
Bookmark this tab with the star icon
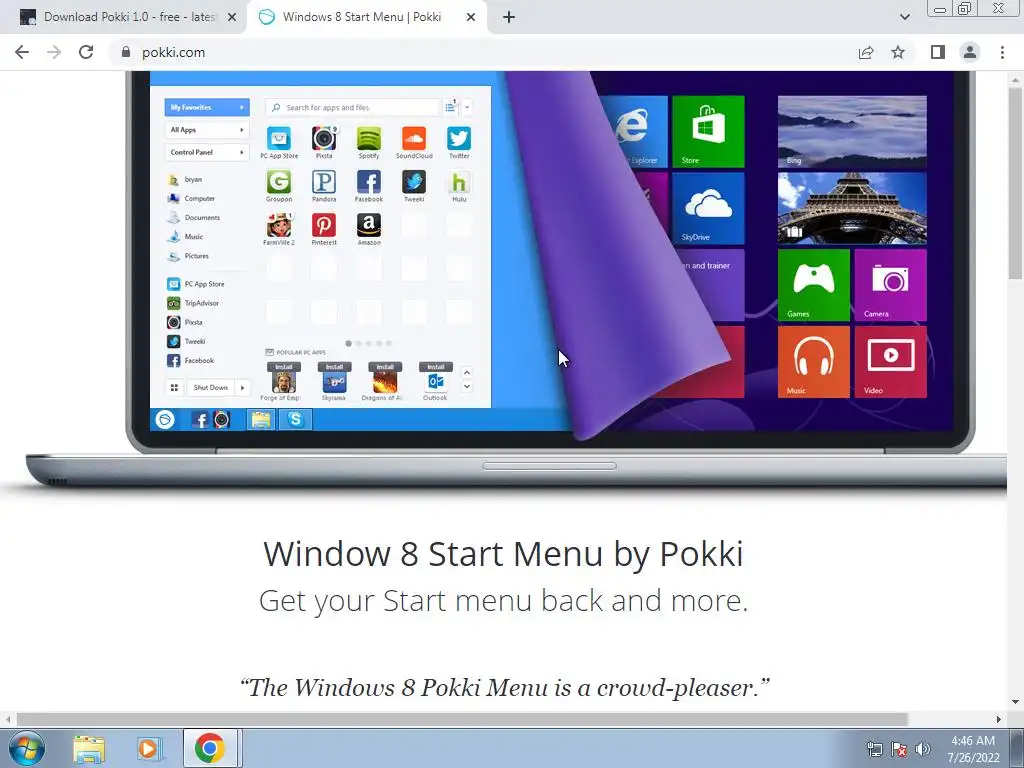(x=898, y=52)
